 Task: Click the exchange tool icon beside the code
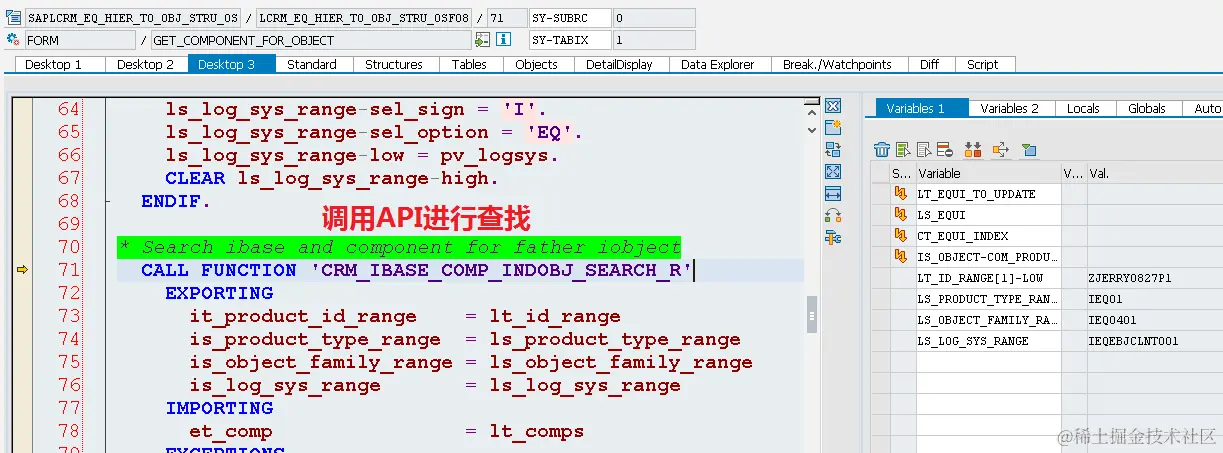click(x=832, y=149)
